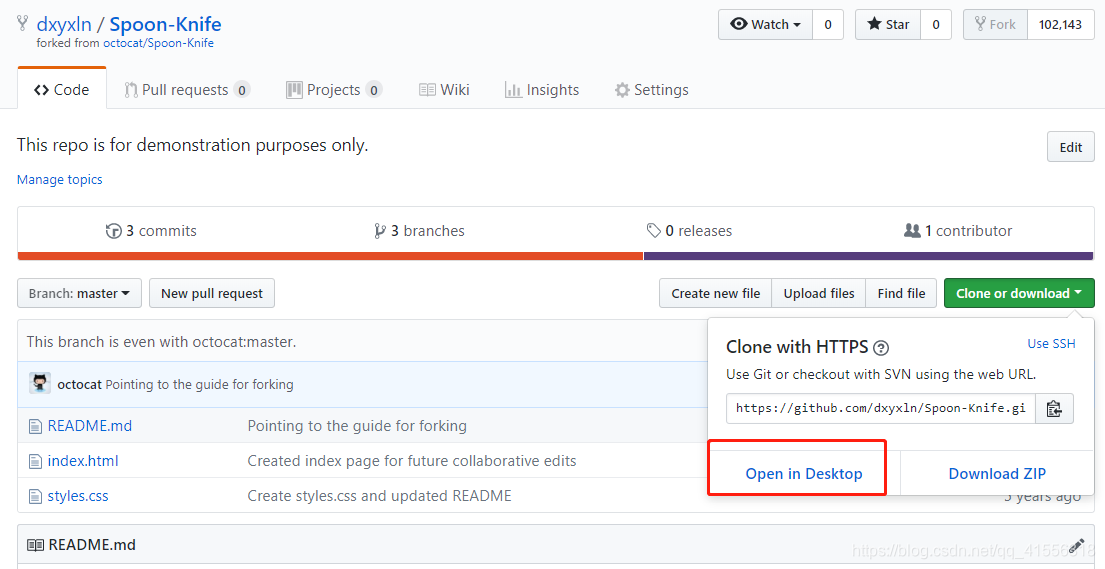Click New pull request button
The height and width of the screenshot is (569, 1105).
pyautogui.click(x=212, y=293)
